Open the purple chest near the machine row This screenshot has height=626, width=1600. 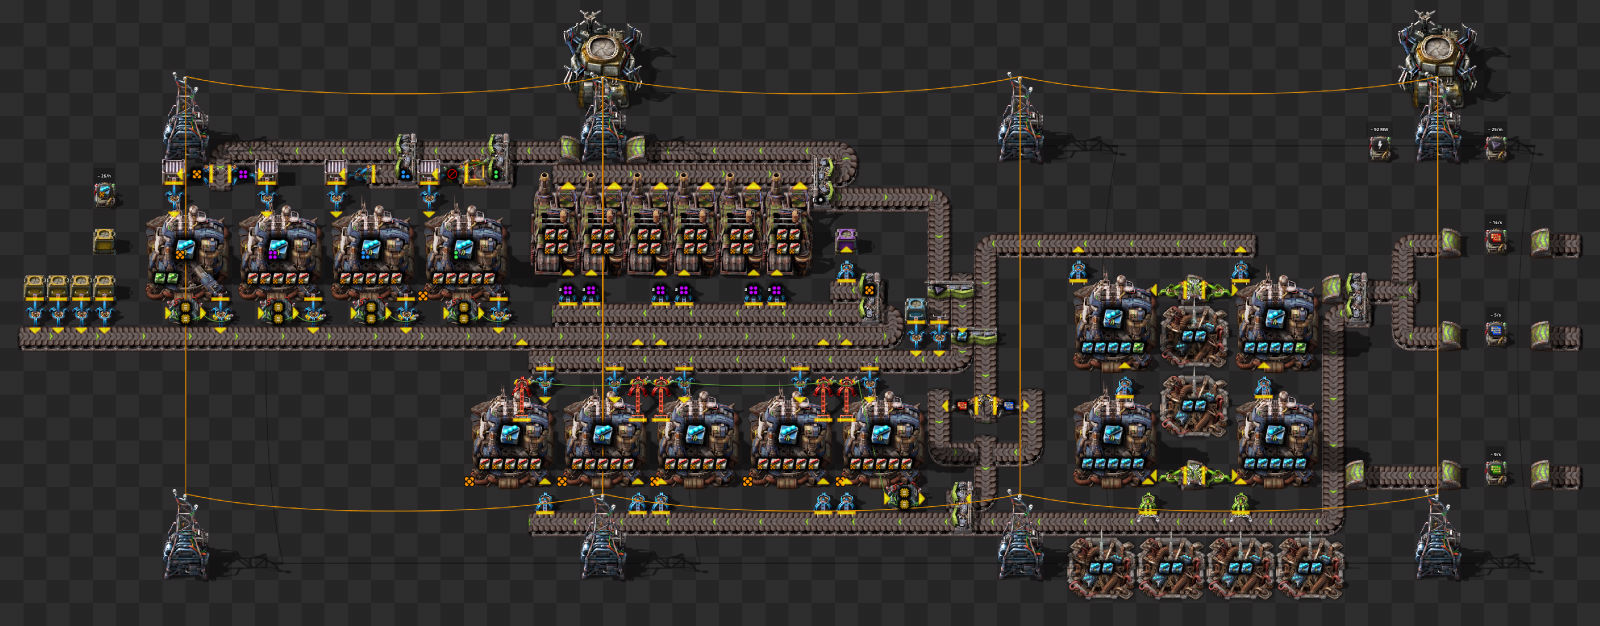(846, 240)
